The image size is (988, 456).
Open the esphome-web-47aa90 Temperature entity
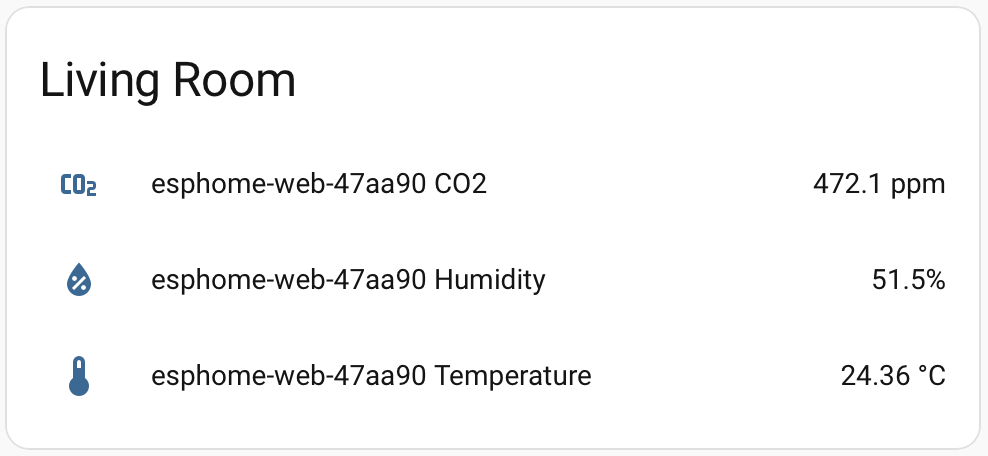(371, 377)
